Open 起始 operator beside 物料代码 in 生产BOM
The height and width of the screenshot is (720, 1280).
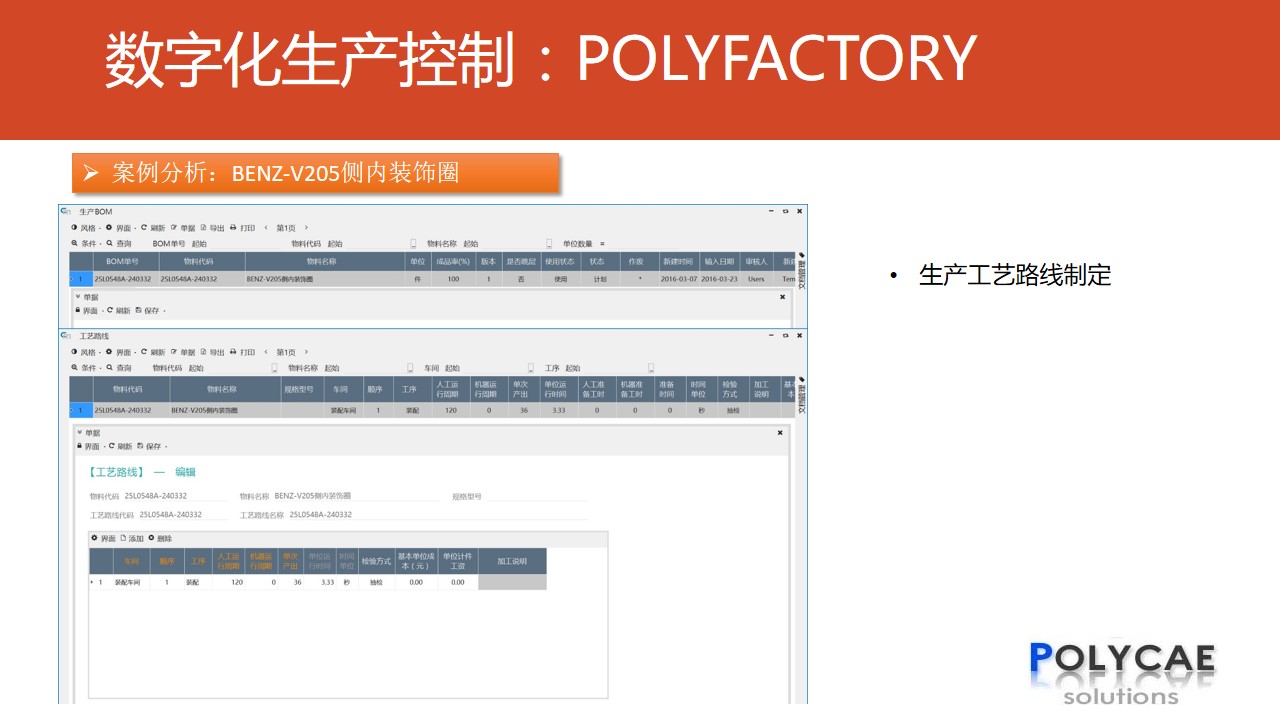point(335,243)
